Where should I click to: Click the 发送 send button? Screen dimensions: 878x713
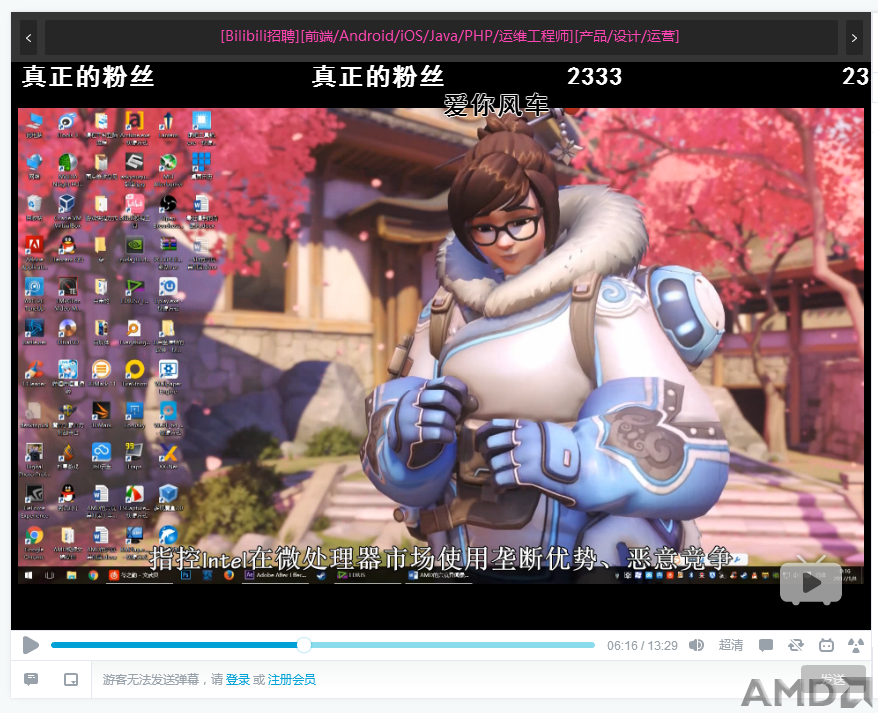(x=833, y=679)
